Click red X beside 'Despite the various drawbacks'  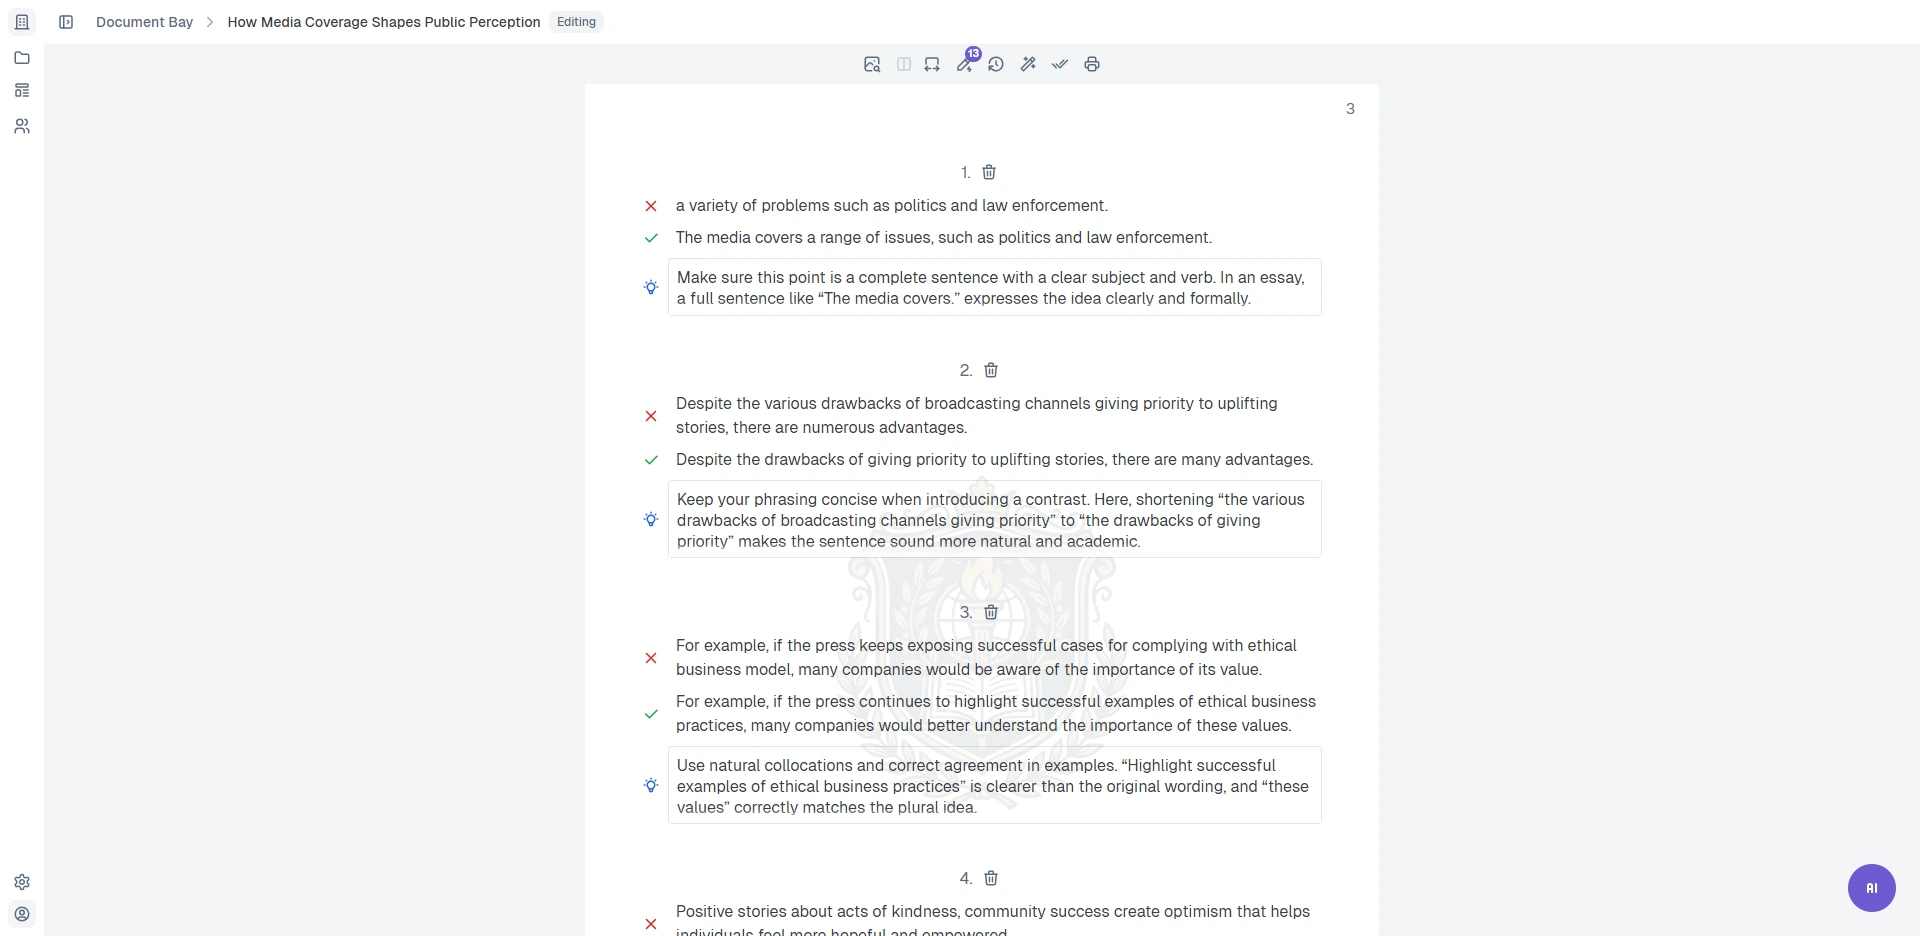(x=651, y=416)
